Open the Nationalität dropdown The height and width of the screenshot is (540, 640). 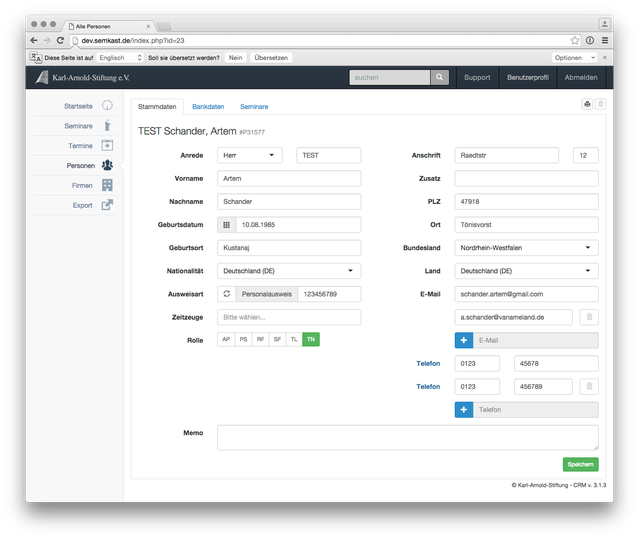click(x=288, y=271)
